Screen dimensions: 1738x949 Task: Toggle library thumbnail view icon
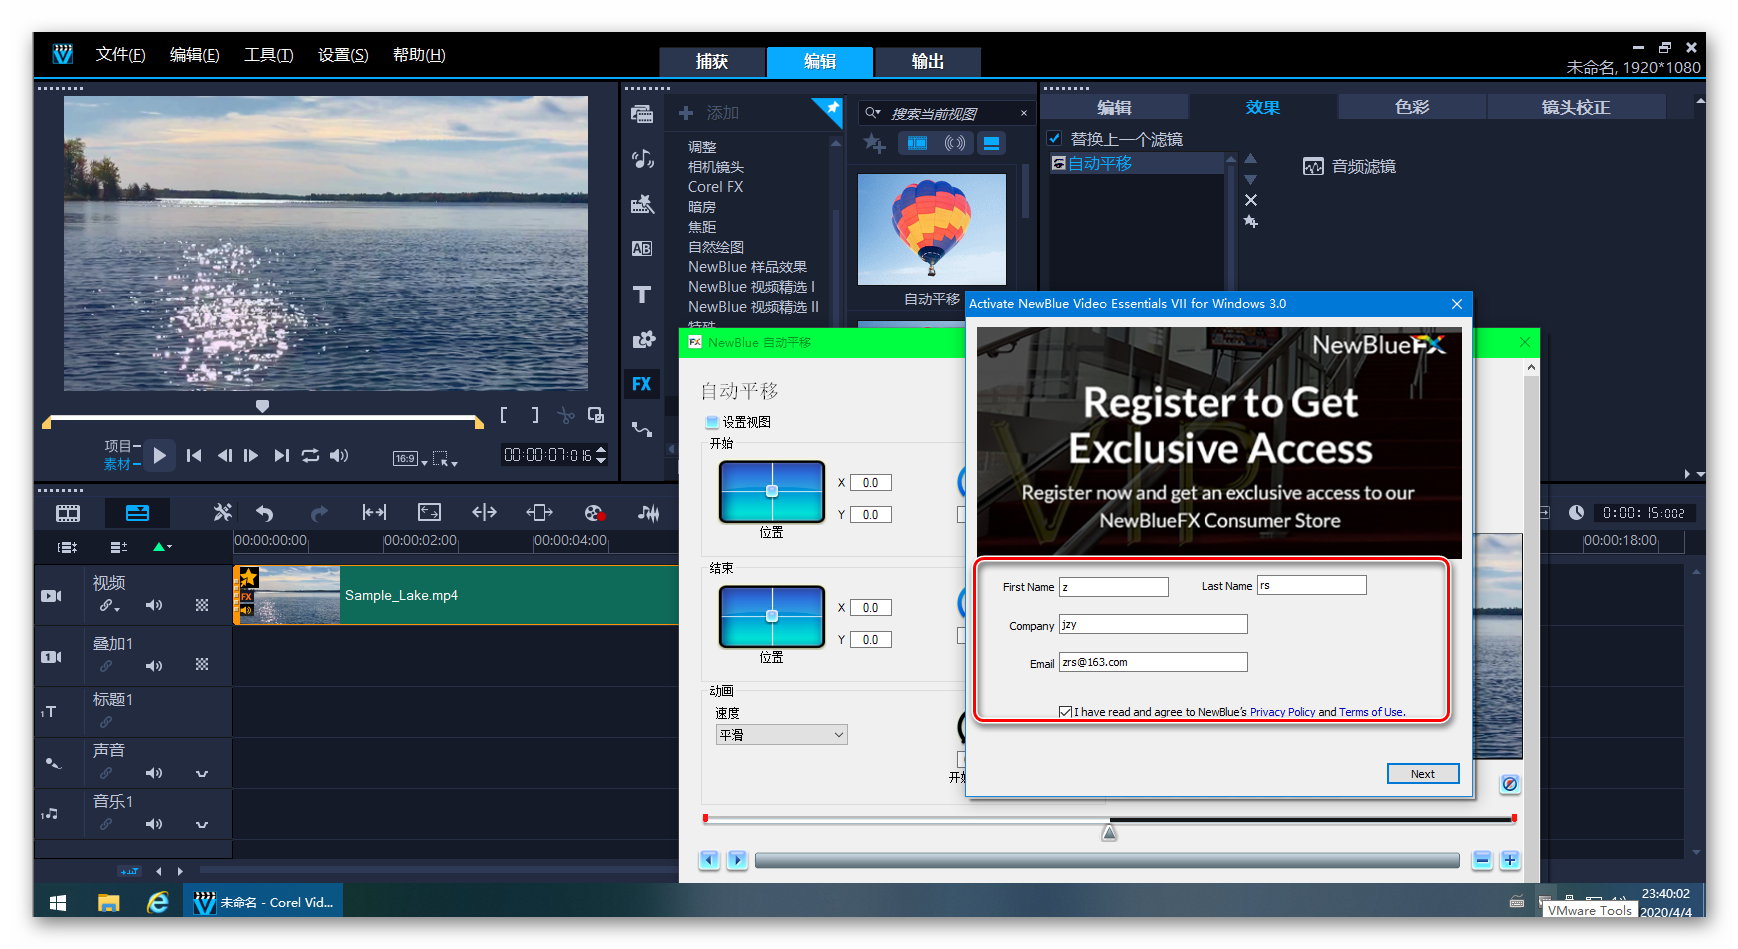991,143
